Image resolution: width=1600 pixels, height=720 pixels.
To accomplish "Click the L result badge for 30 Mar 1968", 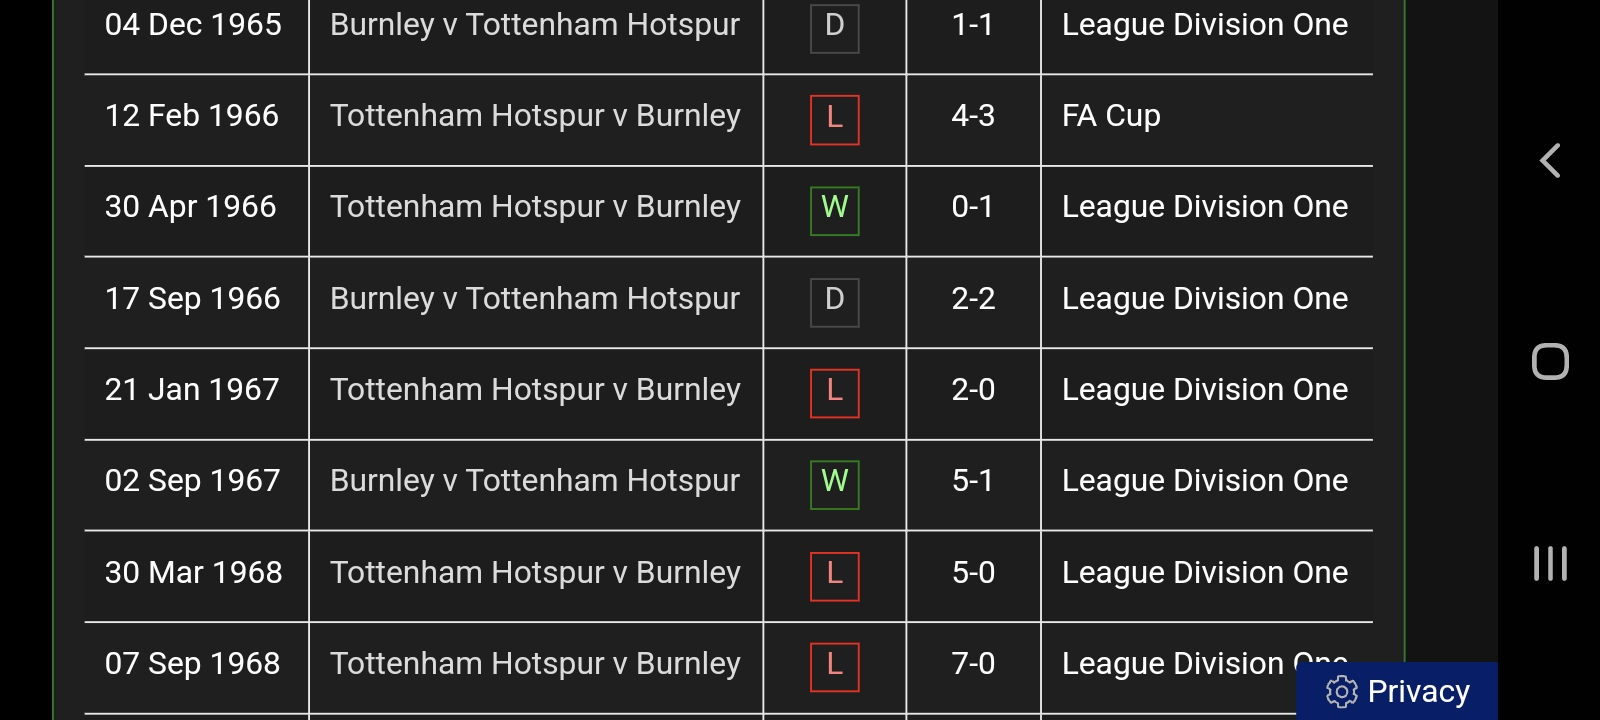I will pyautogui.click(x=834, y=575).
